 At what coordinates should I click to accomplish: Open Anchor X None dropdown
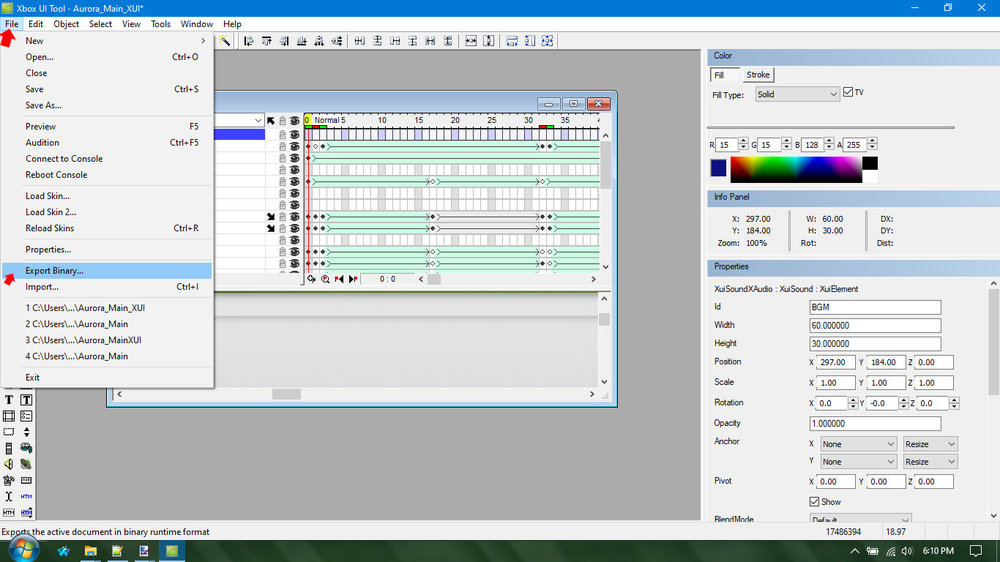[x=858, y=444]
